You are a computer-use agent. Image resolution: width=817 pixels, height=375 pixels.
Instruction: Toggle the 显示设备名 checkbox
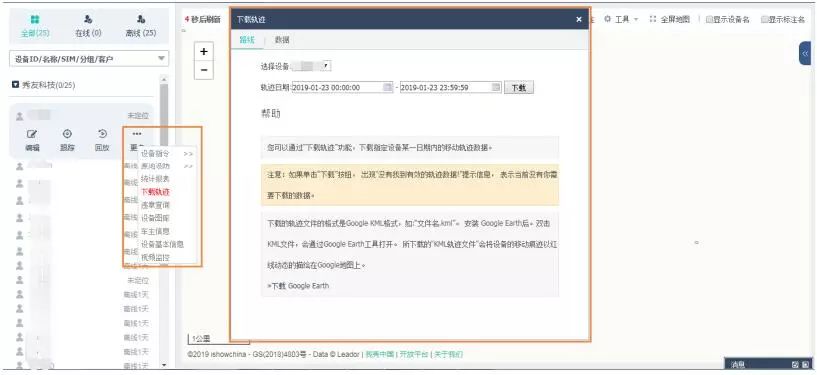pos(709,19)
